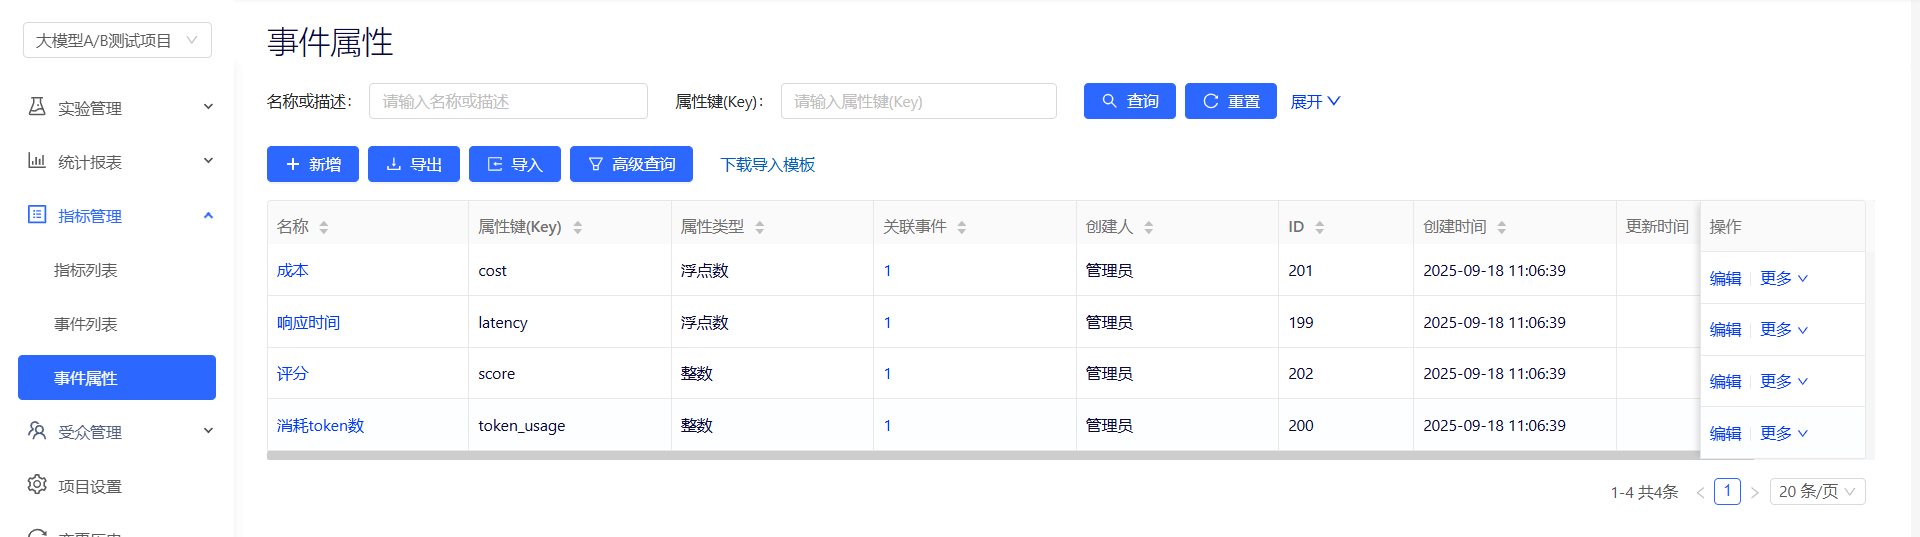This screenshot has height=537, width=1920.
Task: Open the 大模型A/B测试项目 project dropdown
Action: pyautogui.click(x=117, y=40)
